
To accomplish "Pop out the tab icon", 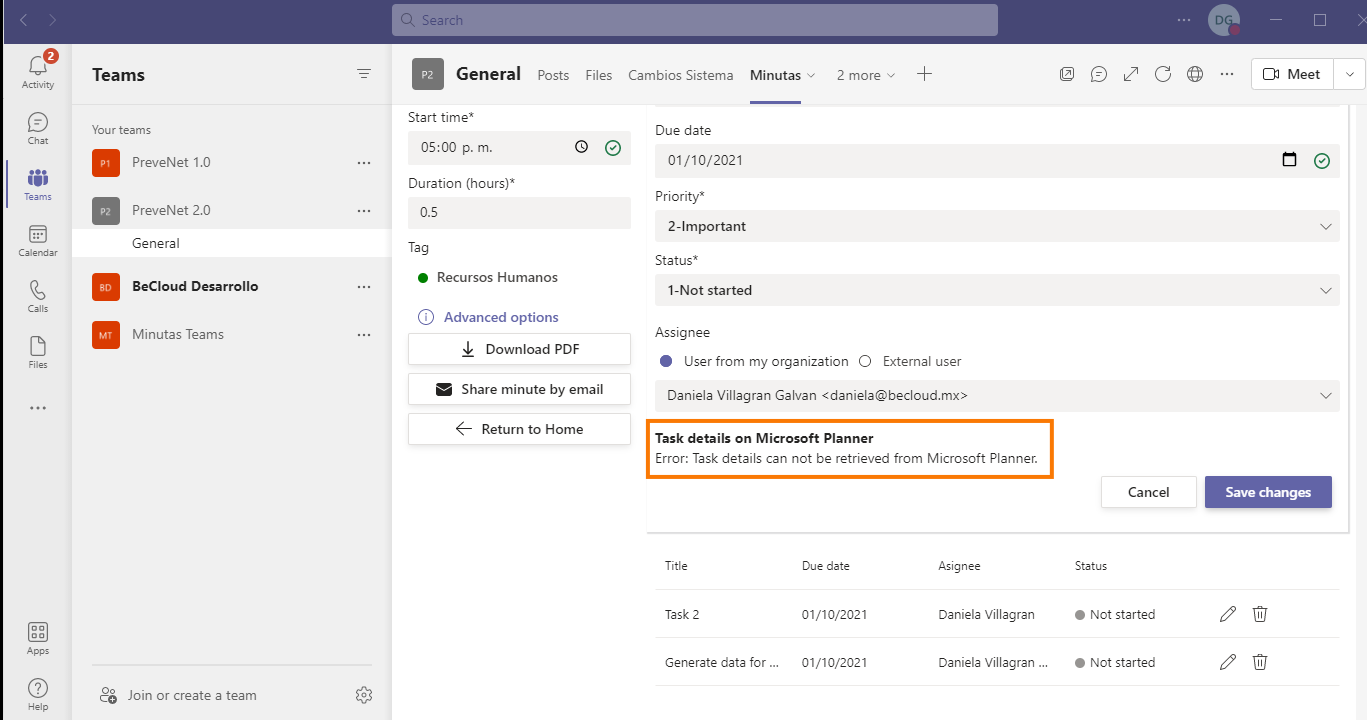I will pos(1068,74).
